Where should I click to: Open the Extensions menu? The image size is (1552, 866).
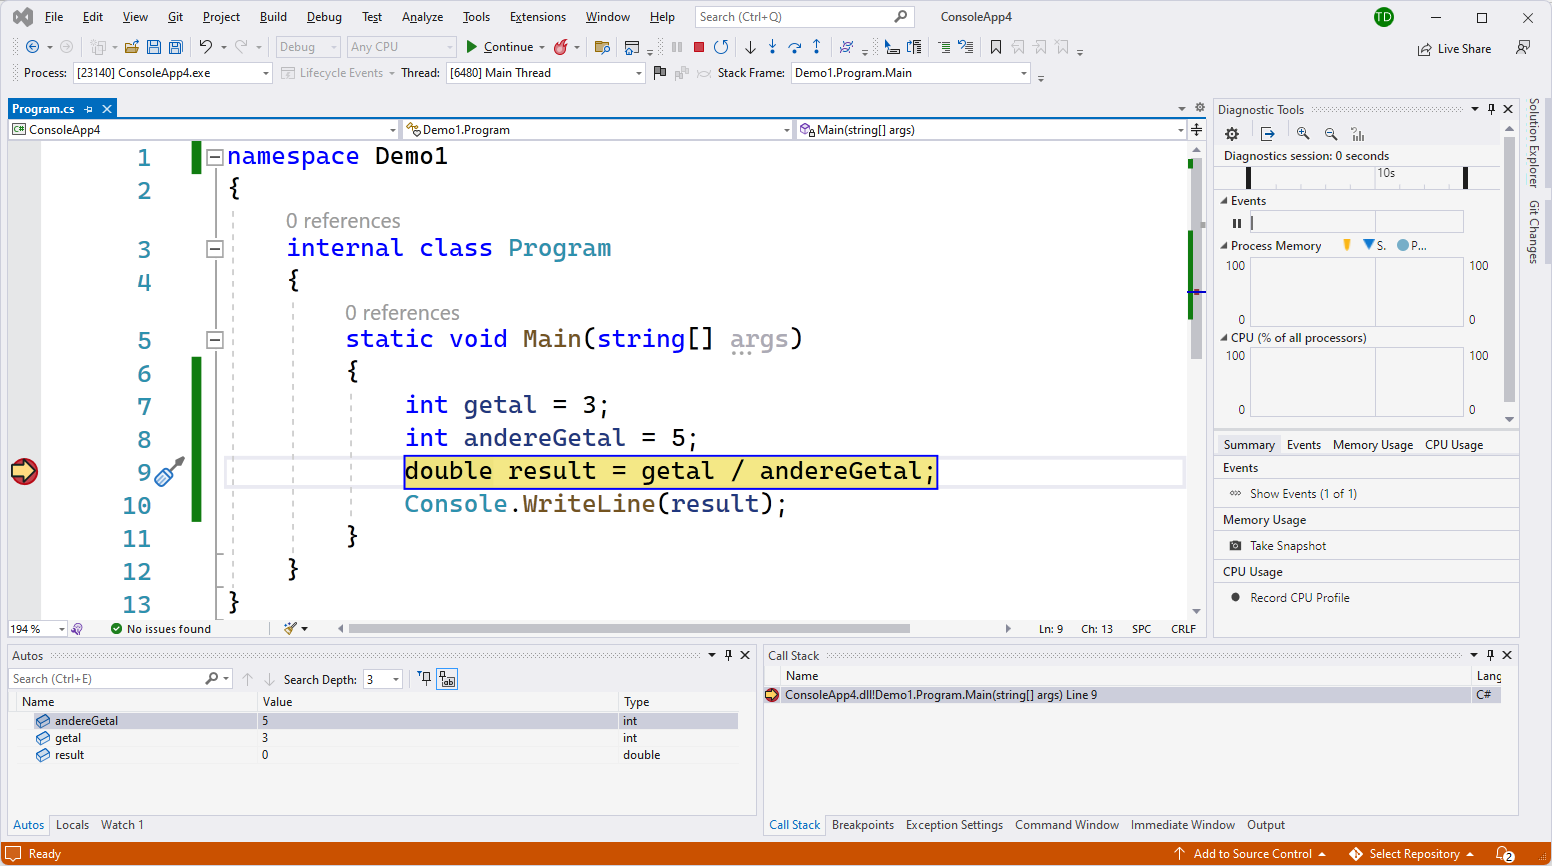pyautogui.click(x=537, y=17)
